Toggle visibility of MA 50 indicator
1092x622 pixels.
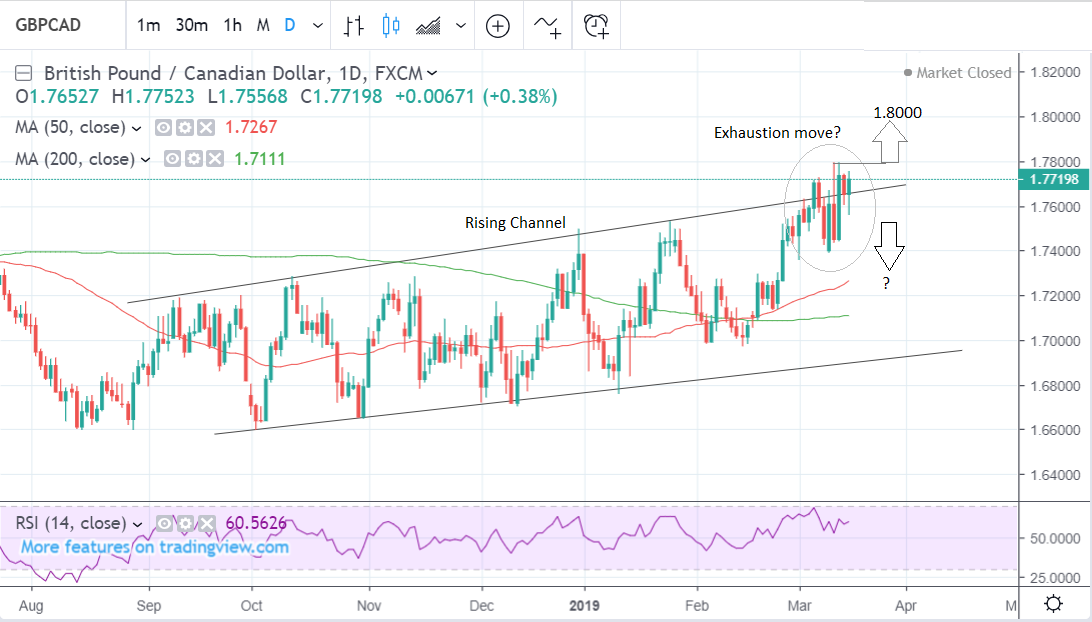pos(165,128)
